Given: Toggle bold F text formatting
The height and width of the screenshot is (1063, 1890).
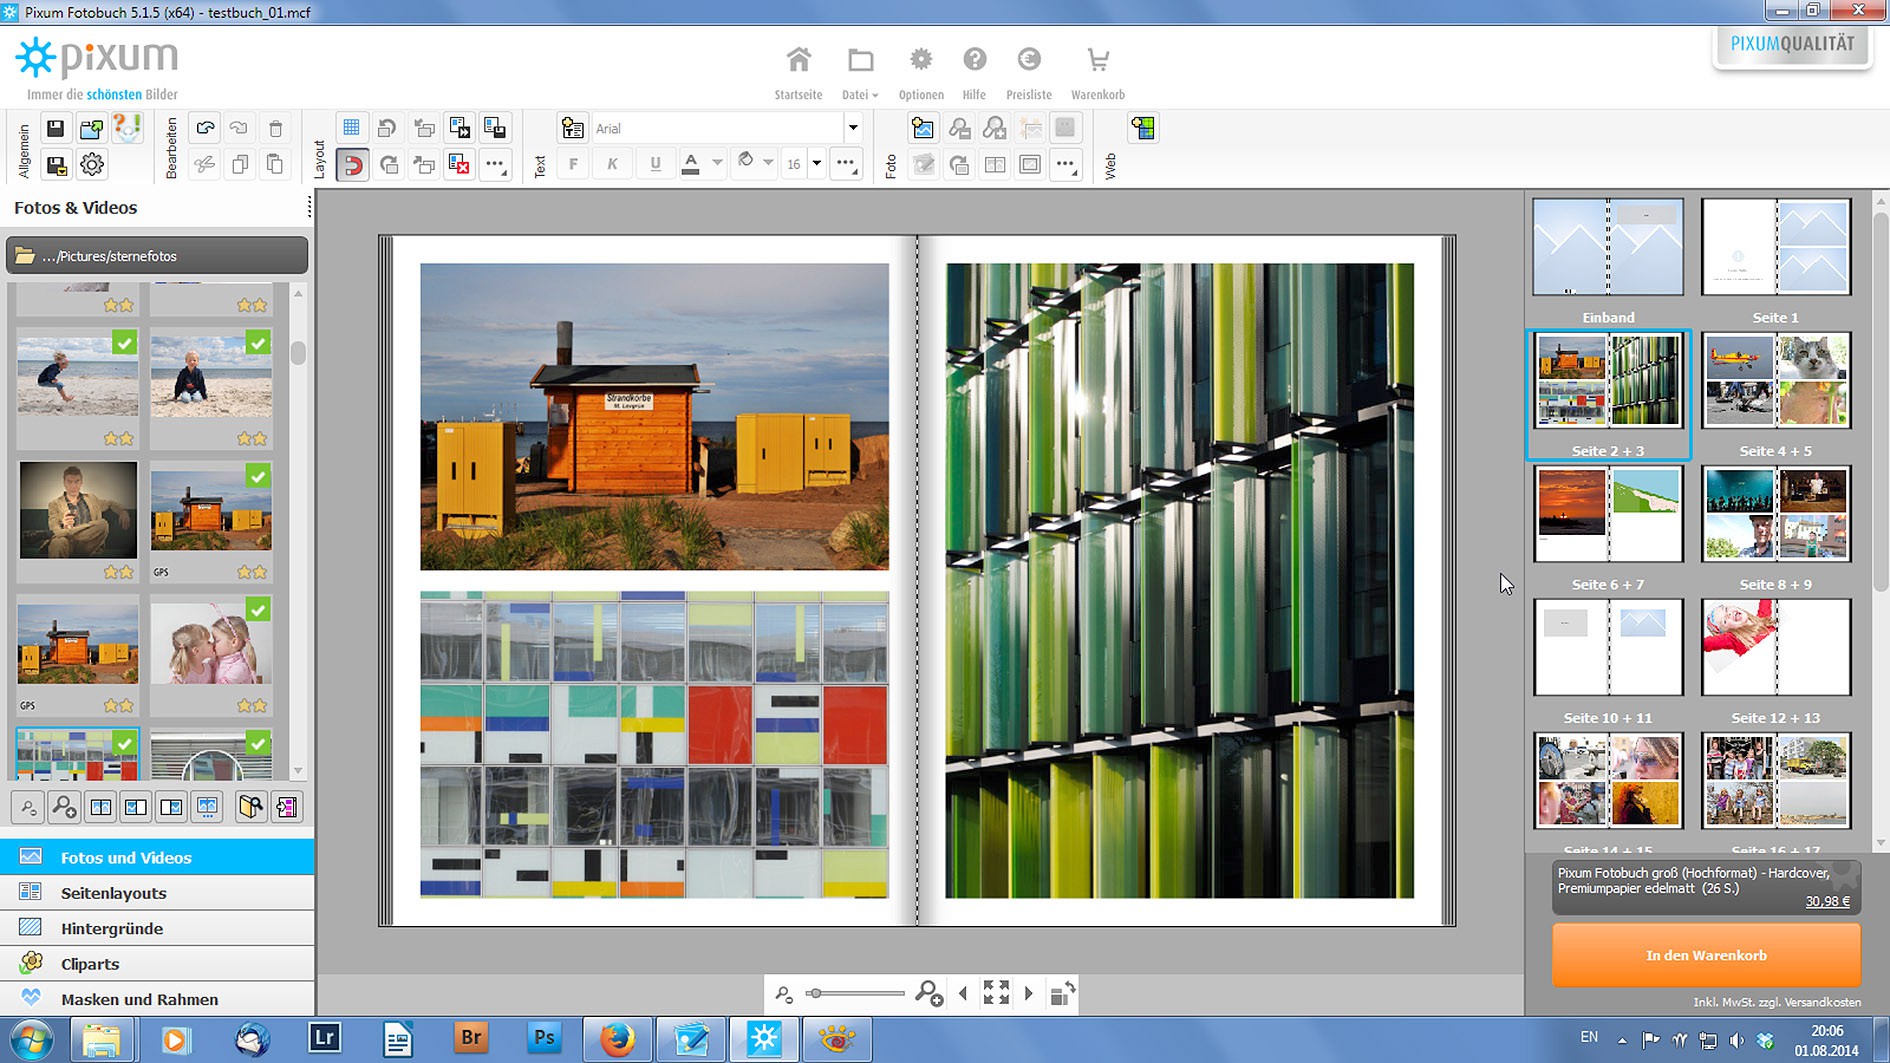Looking at the screenshot, I should point(573,165).
